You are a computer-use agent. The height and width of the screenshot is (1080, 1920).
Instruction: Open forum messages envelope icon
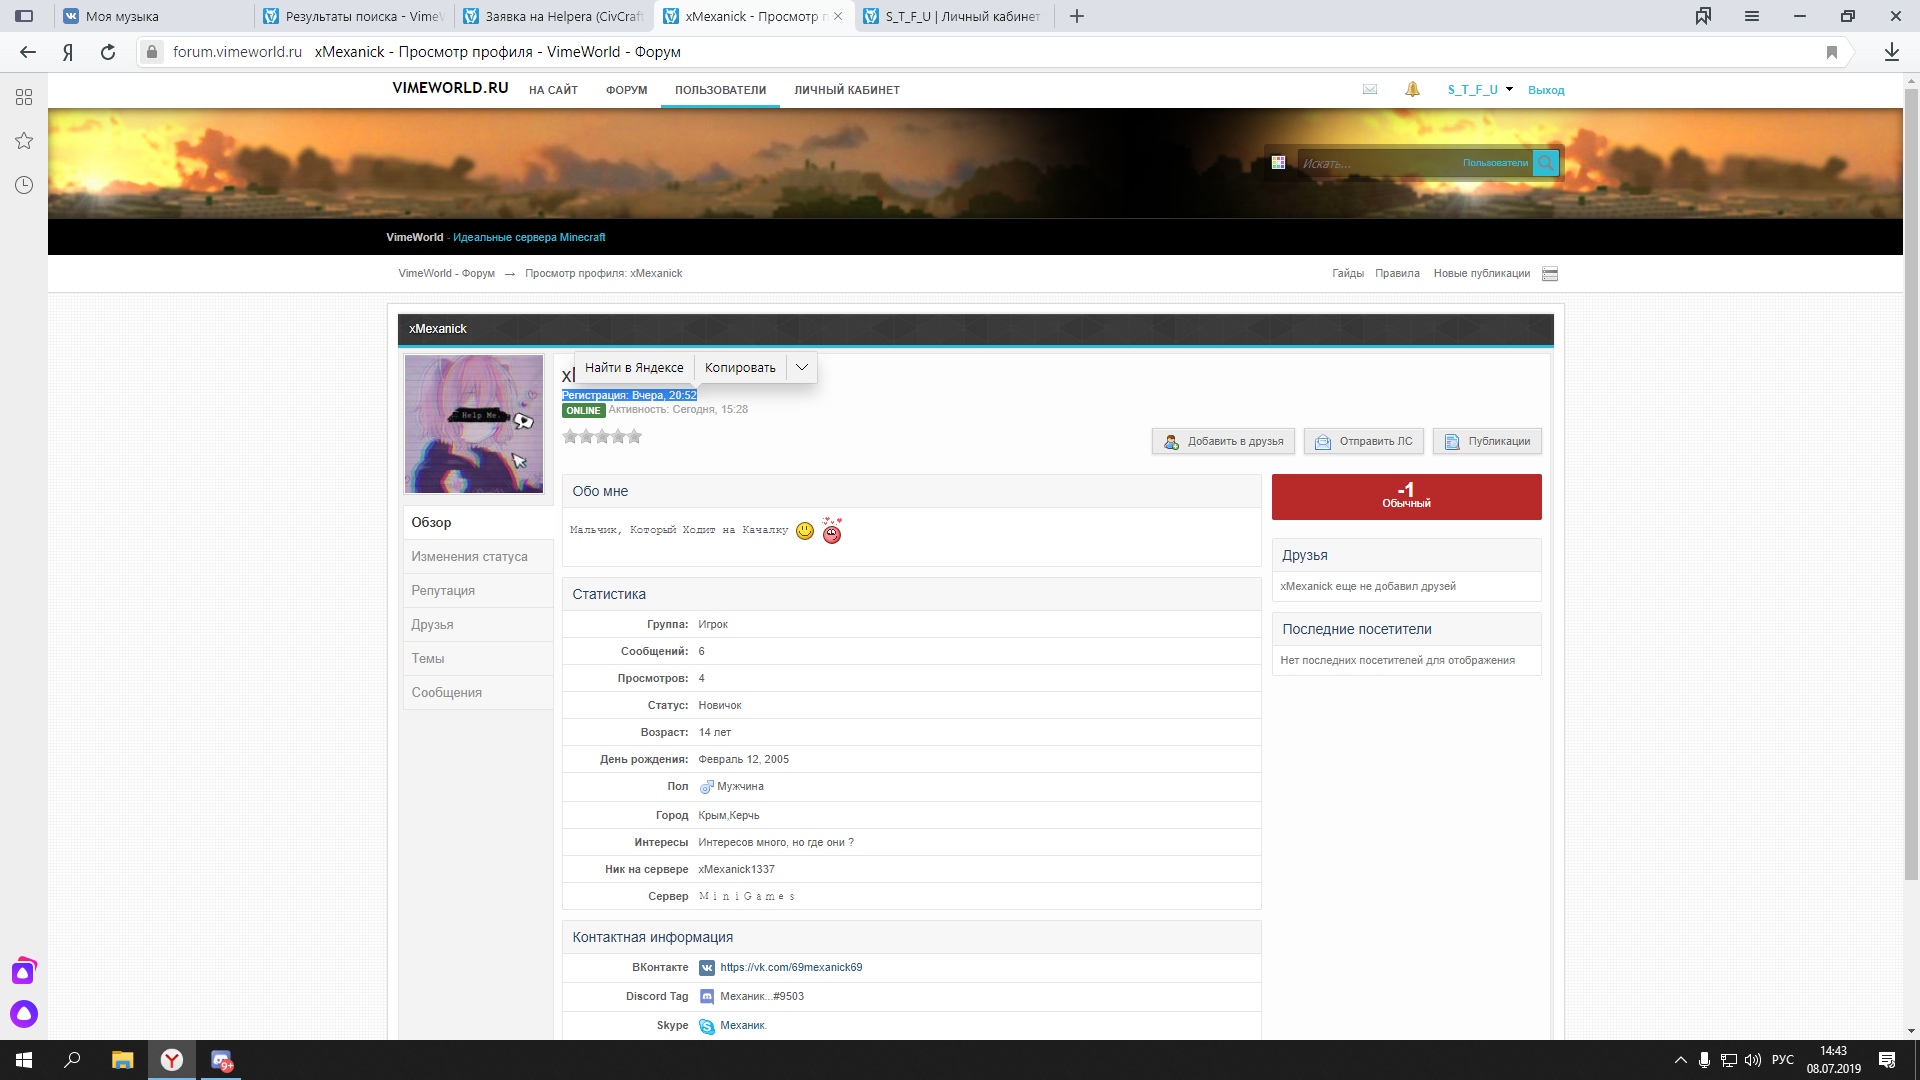click(1370, 89)
